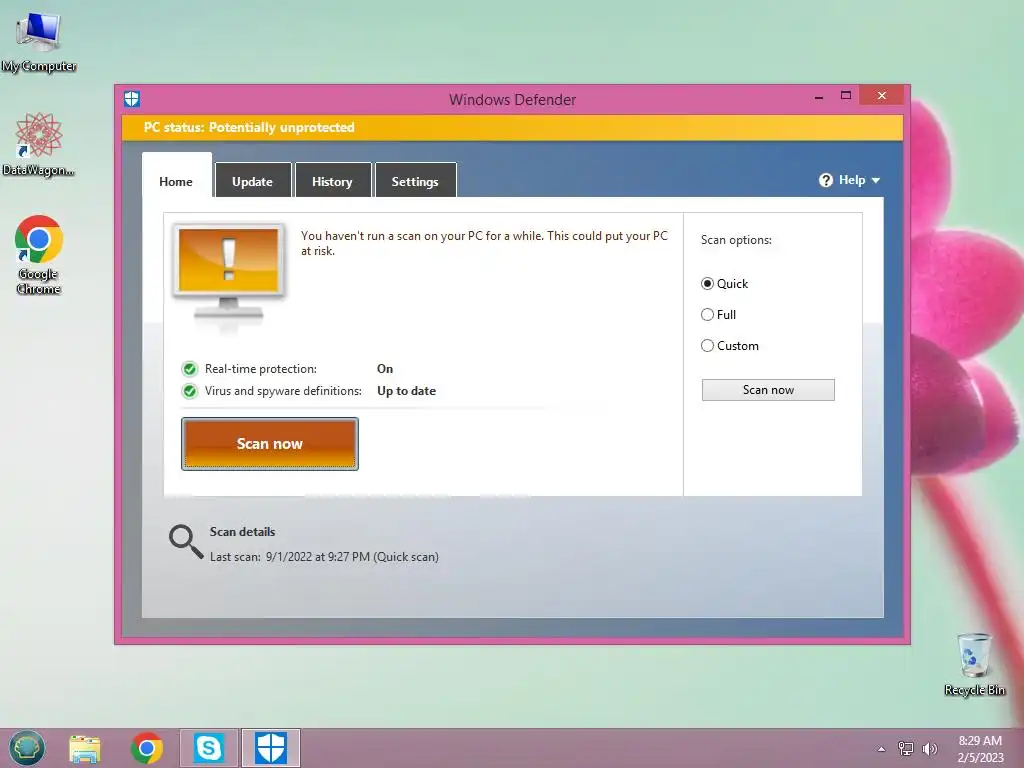This screenshot has width=1024, height=768.
Task: Open network icon in system tray
Action: [906, 748]
